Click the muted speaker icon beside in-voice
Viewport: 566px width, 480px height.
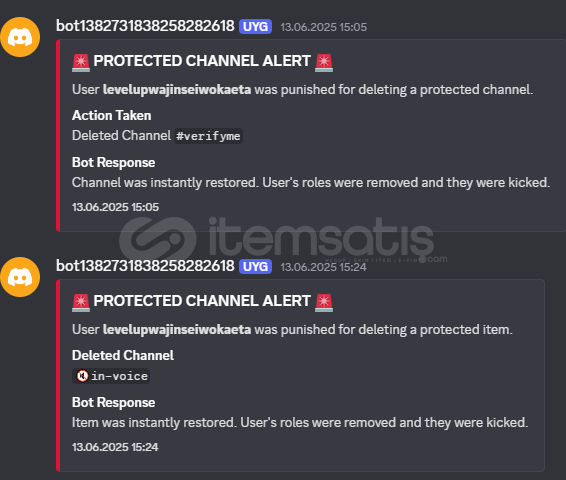(82, 376)
